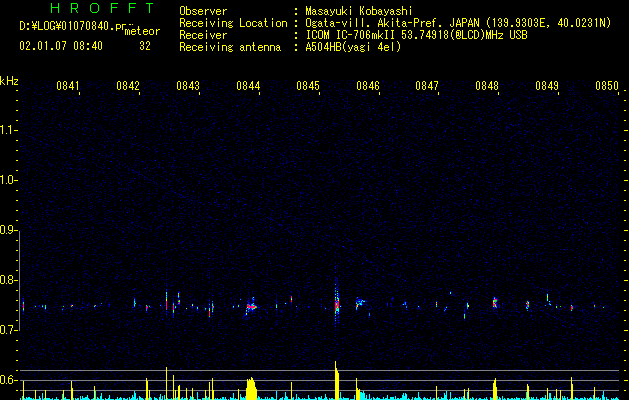Click the Receiver field label
This screenshot has width=629, height=400.
click(203, 35)
